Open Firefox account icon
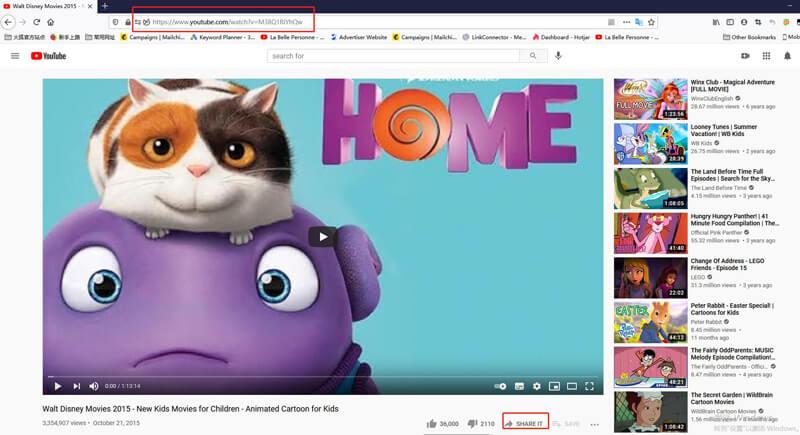 744,22
